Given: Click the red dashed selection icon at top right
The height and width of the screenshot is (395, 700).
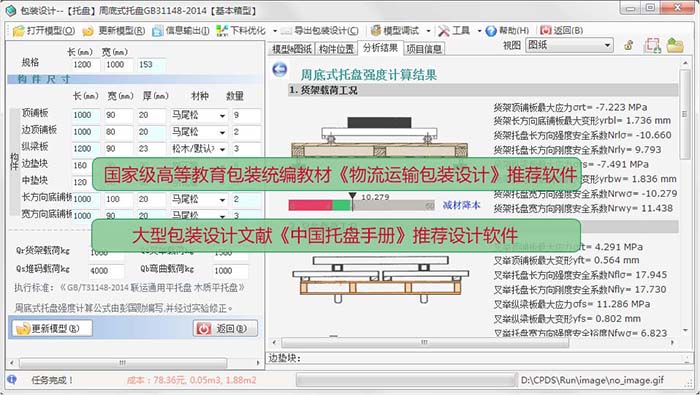Looking at the screenshot, I should pyautogui.click(x=652, y=46).
